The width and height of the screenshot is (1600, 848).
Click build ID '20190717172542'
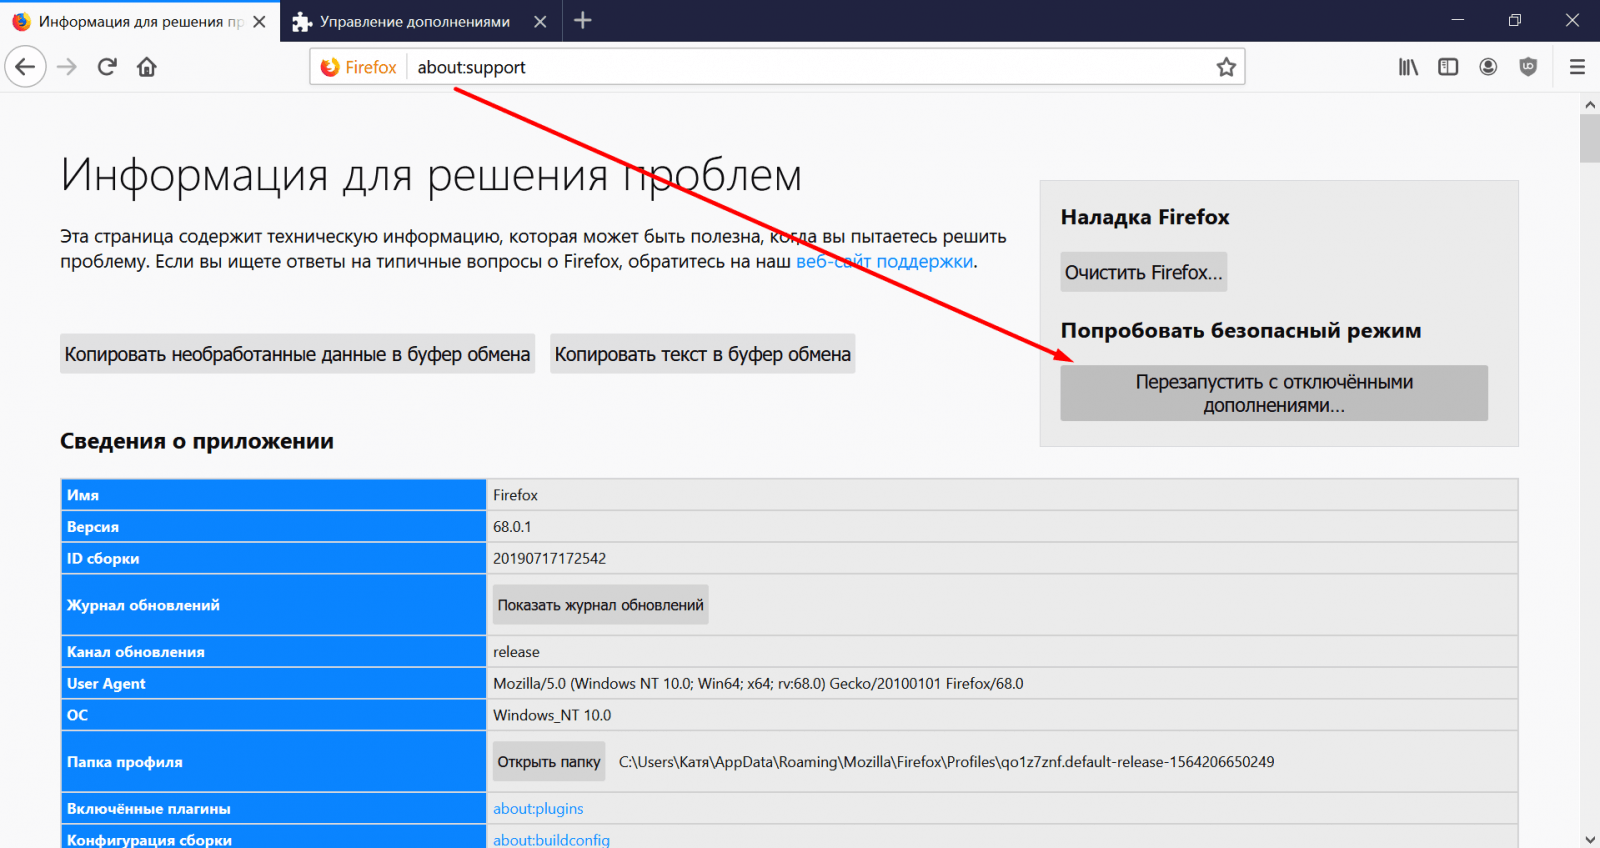click(x=549, y=558)
